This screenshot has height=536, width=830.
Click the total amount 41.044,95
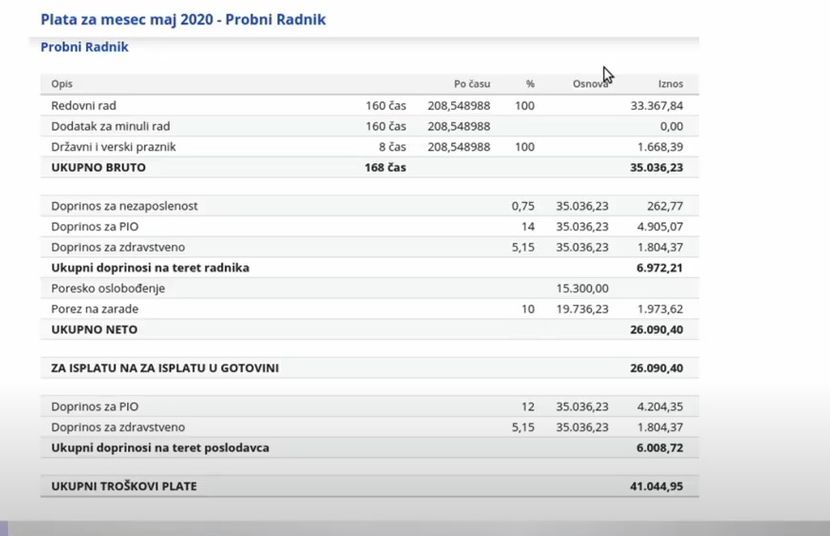(x=657, y=487)
